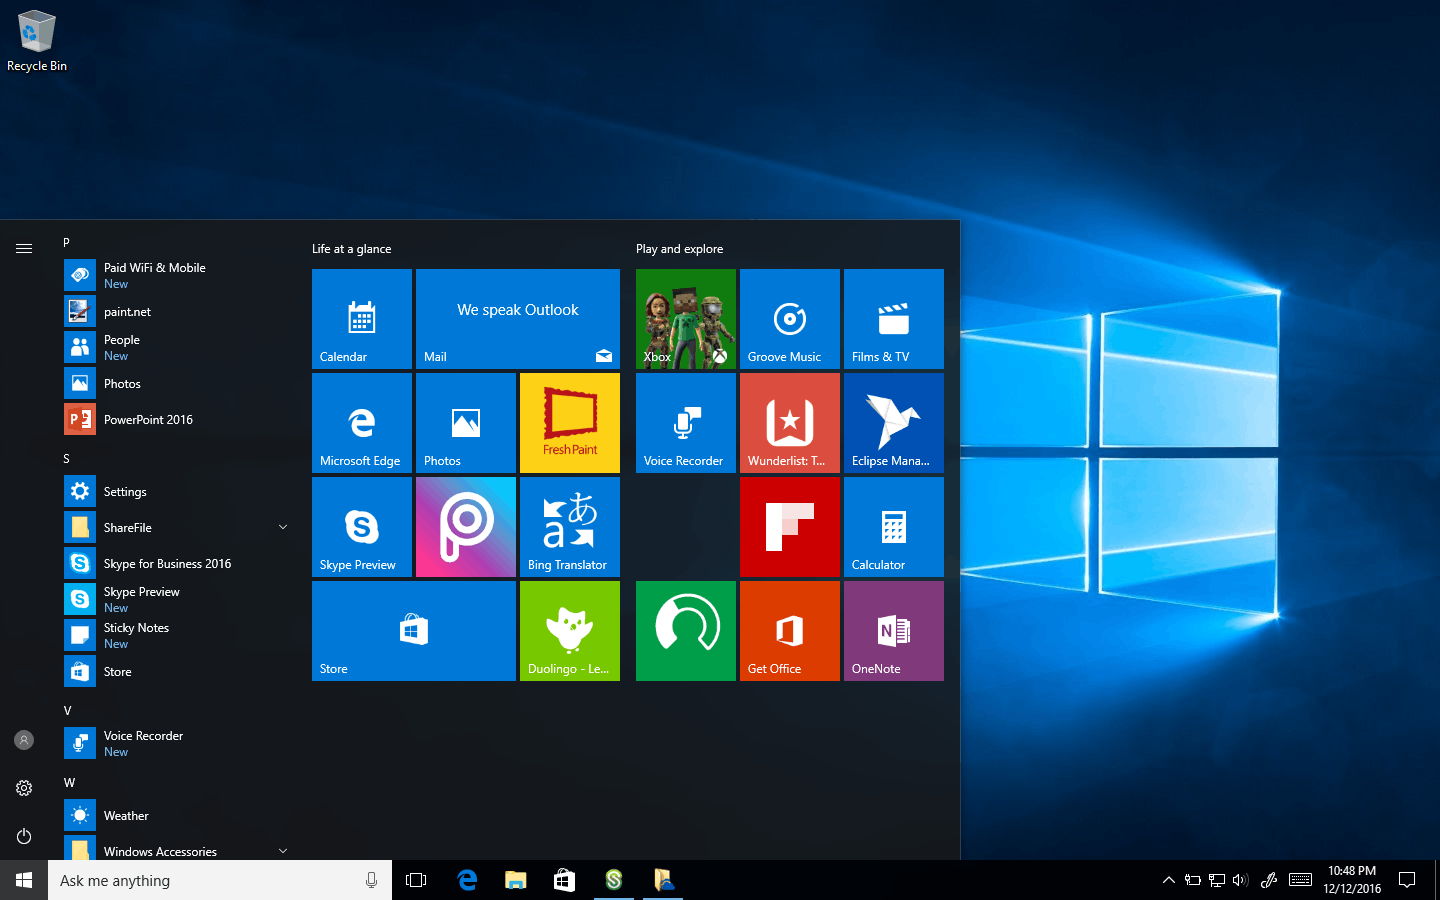Click the Cortana microphone icon
The height and width of the screenshot is (900, 1440).
click(371, 880)
